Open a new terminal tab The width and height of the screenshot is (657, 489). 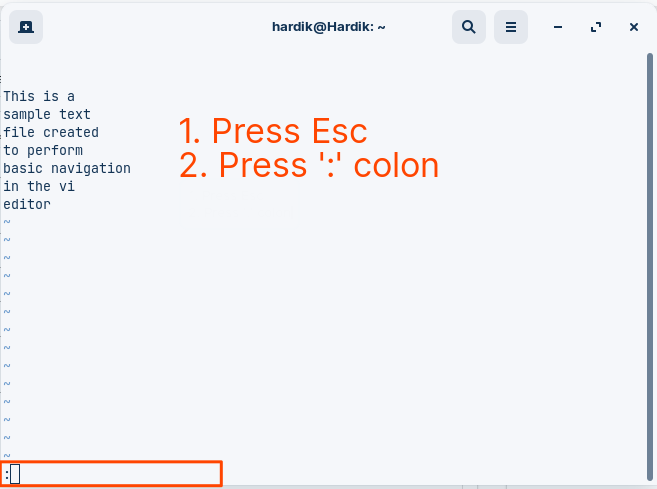coord(26,27)
